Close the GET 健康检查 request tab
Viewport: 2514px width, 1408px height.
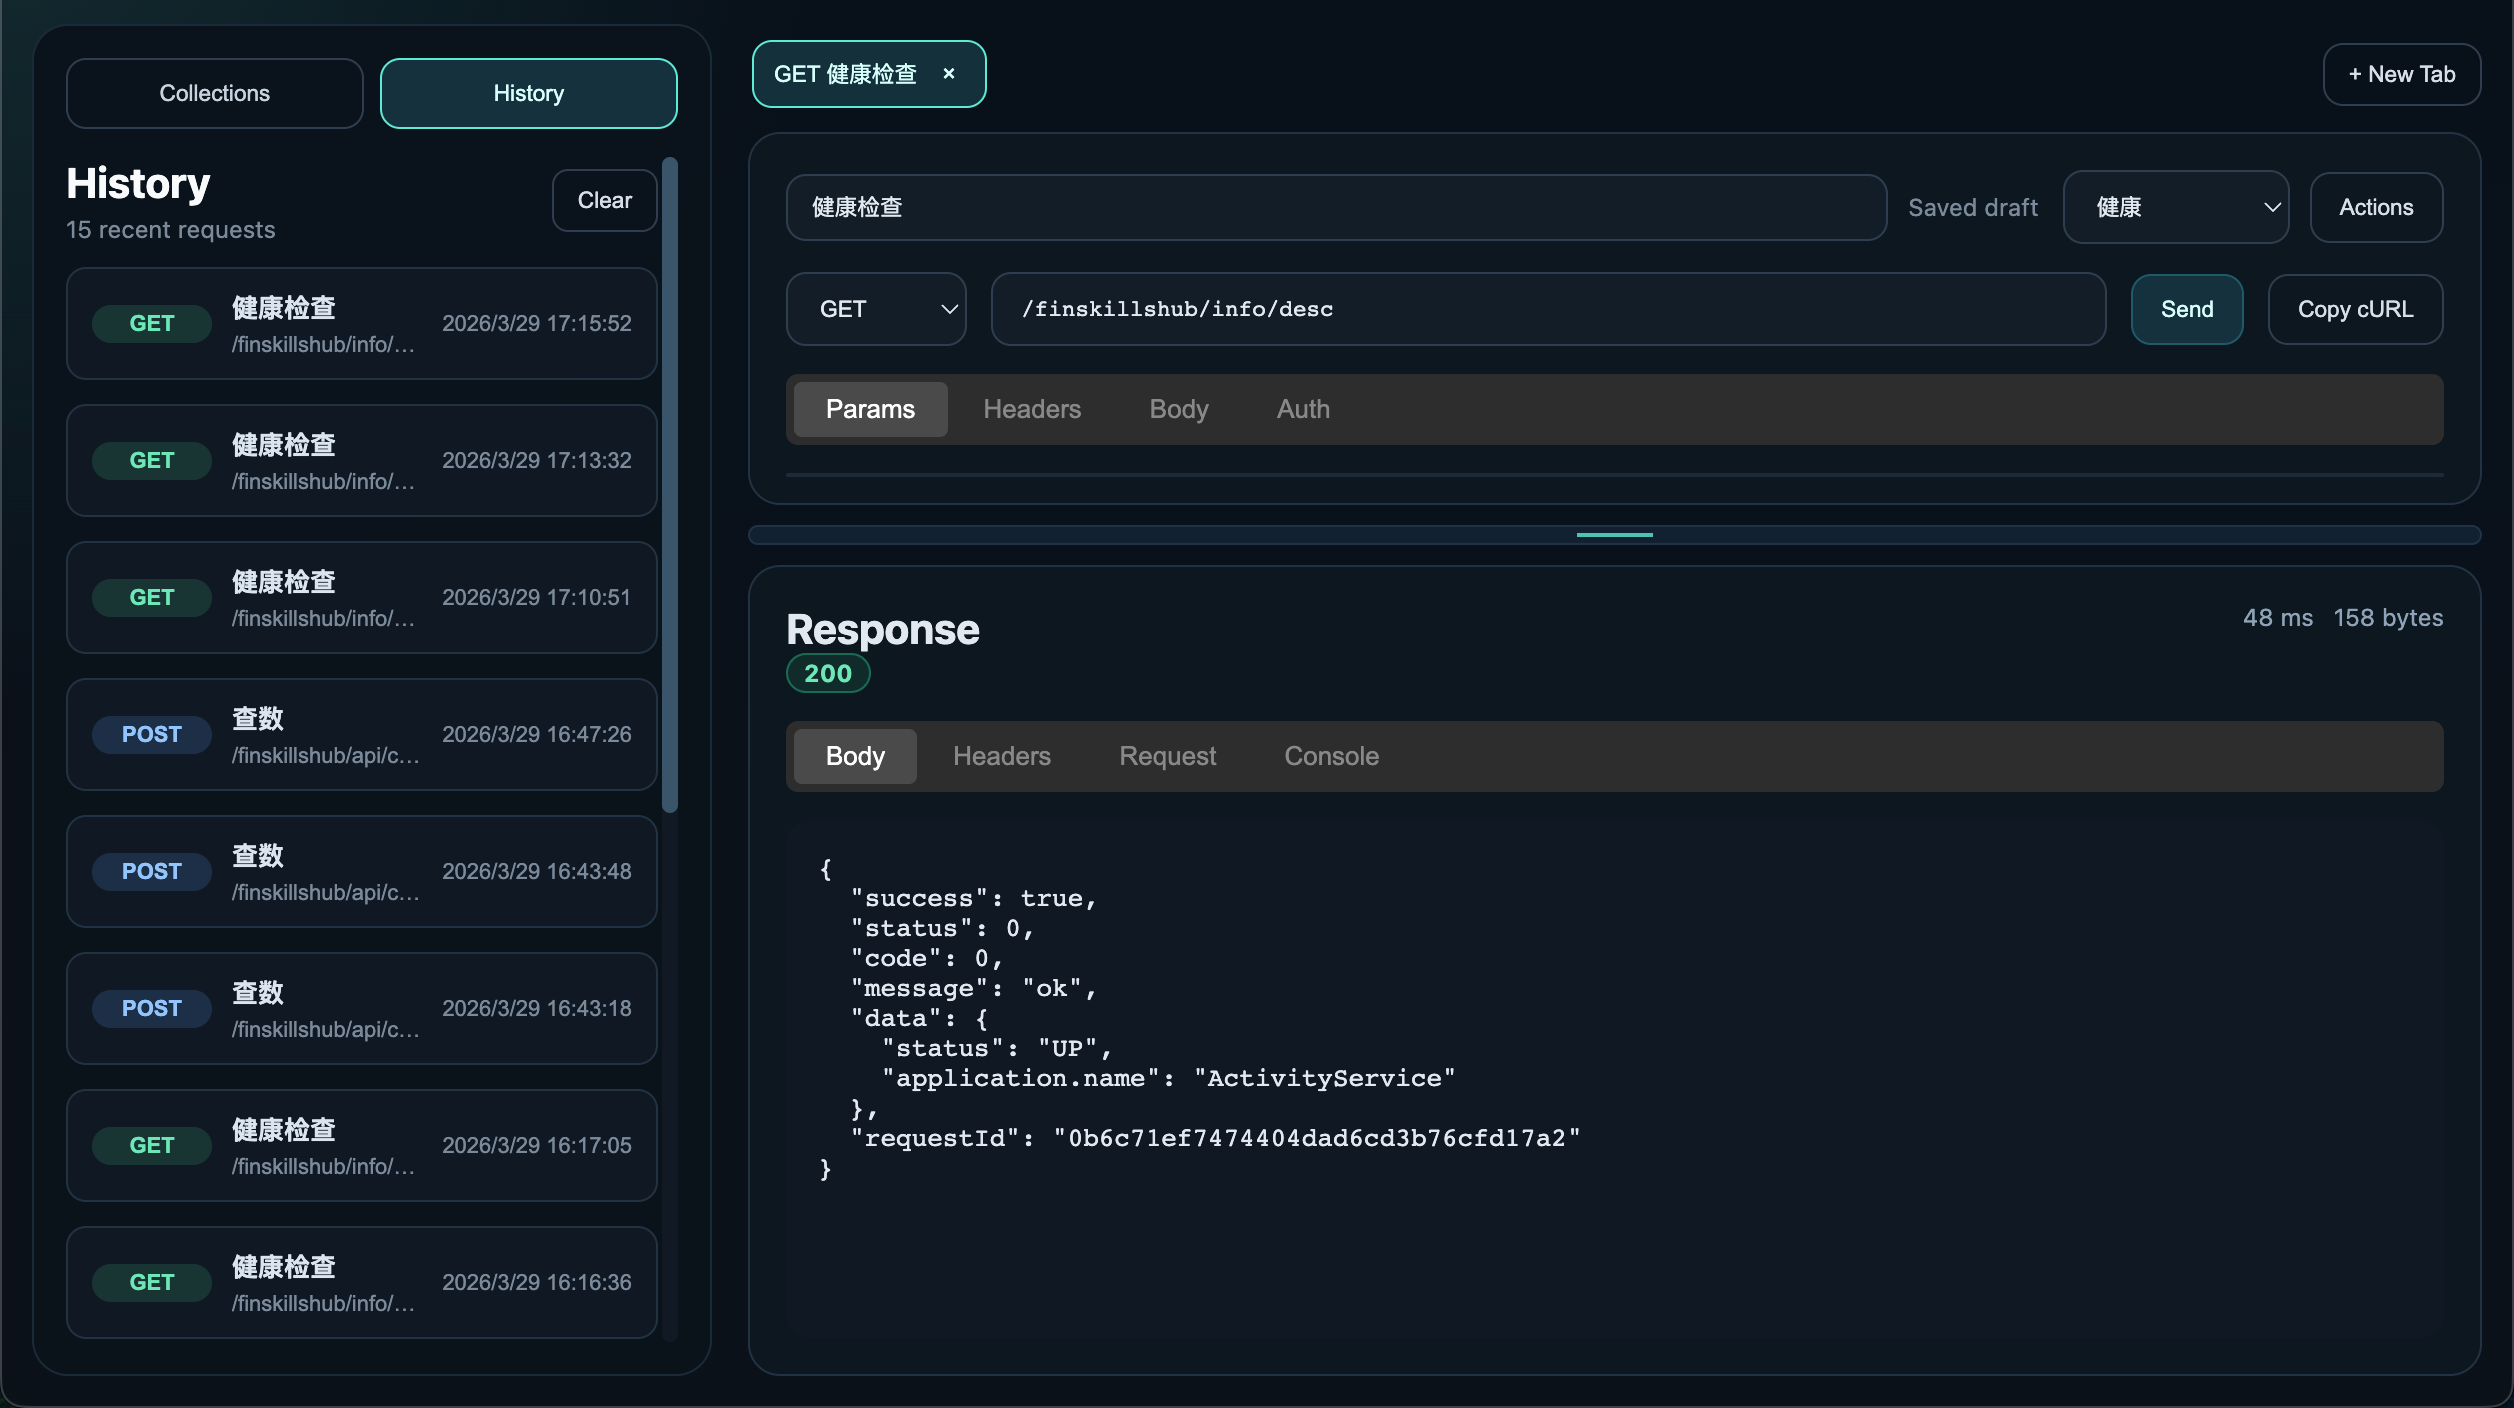click(949, 74)
